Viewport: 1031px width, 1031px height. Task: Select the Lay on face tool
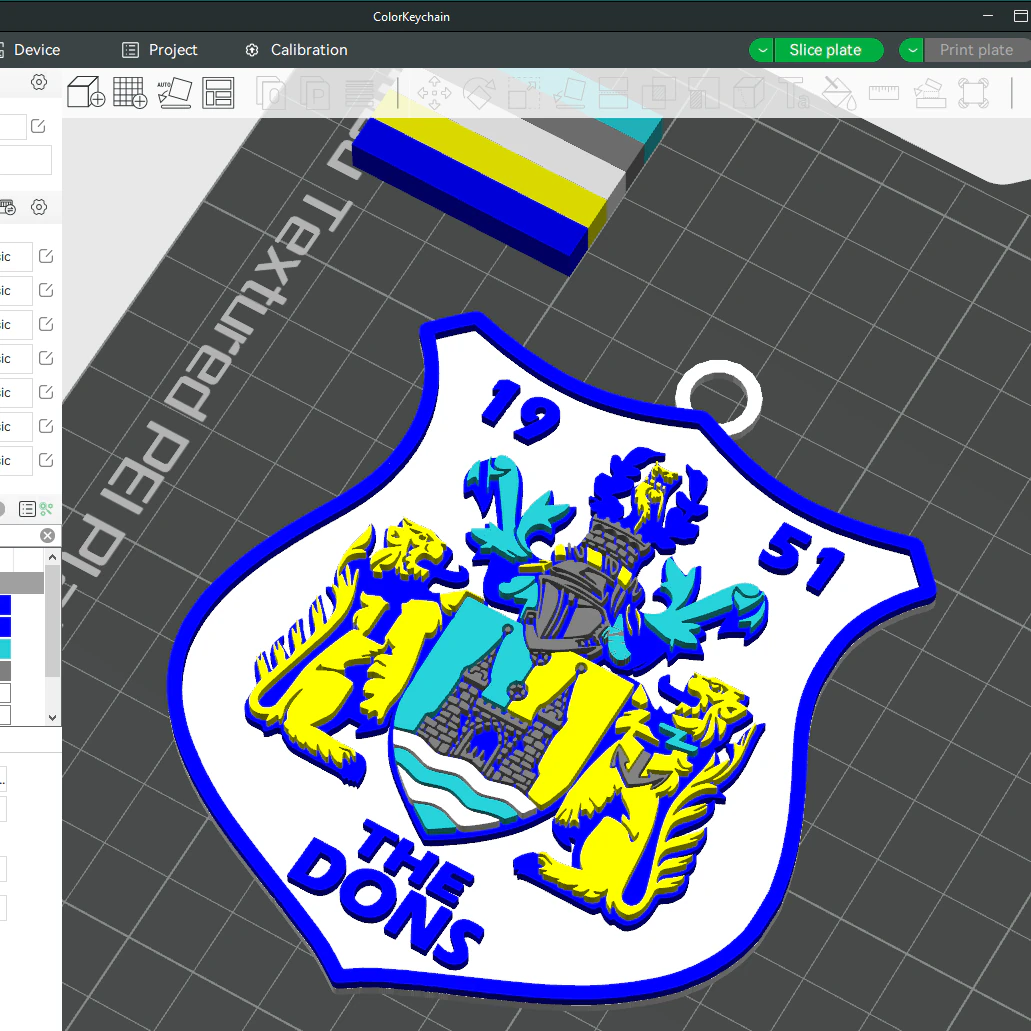[x=569, y=93]
